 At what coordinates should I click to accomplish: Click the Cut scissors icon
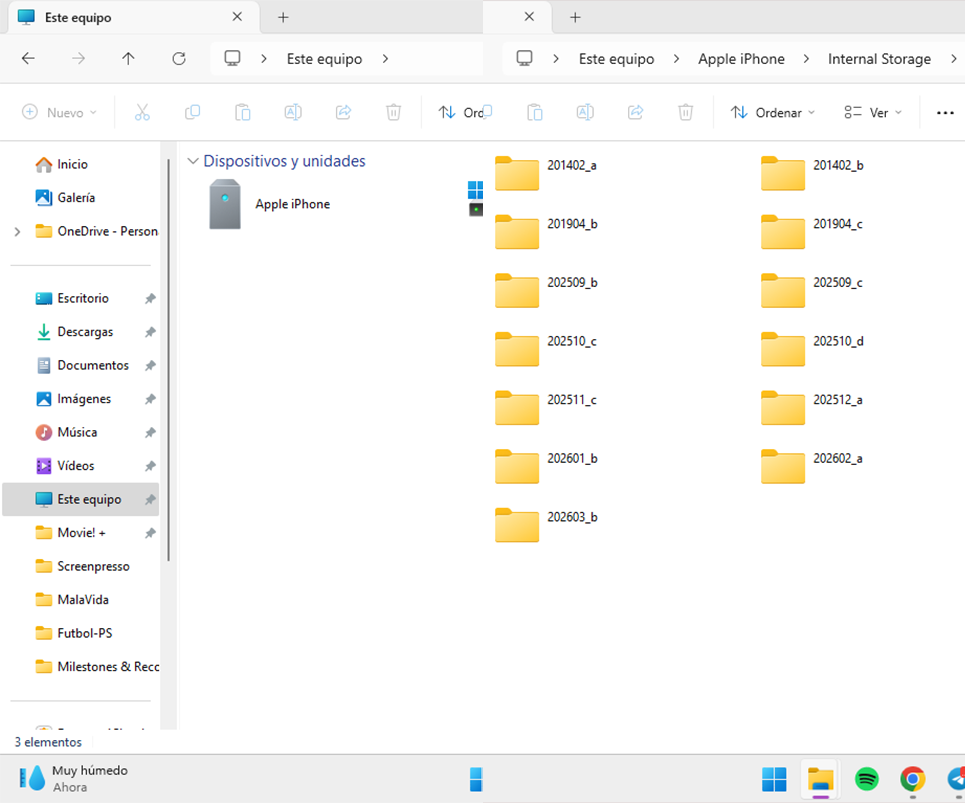tap(142, 113)
